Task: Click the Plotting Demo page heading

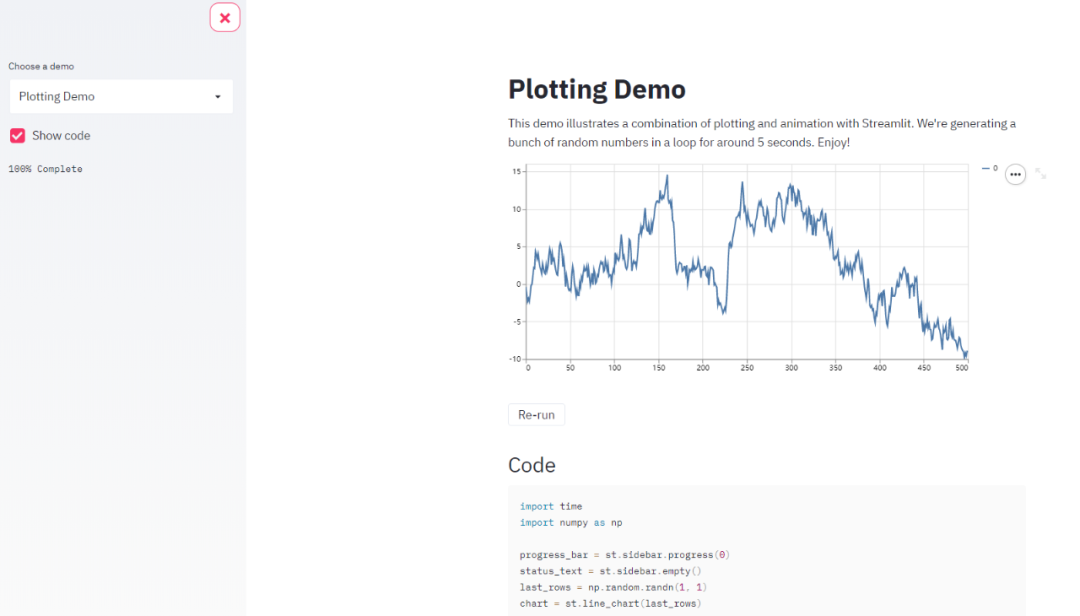Action: click(596, 89)
